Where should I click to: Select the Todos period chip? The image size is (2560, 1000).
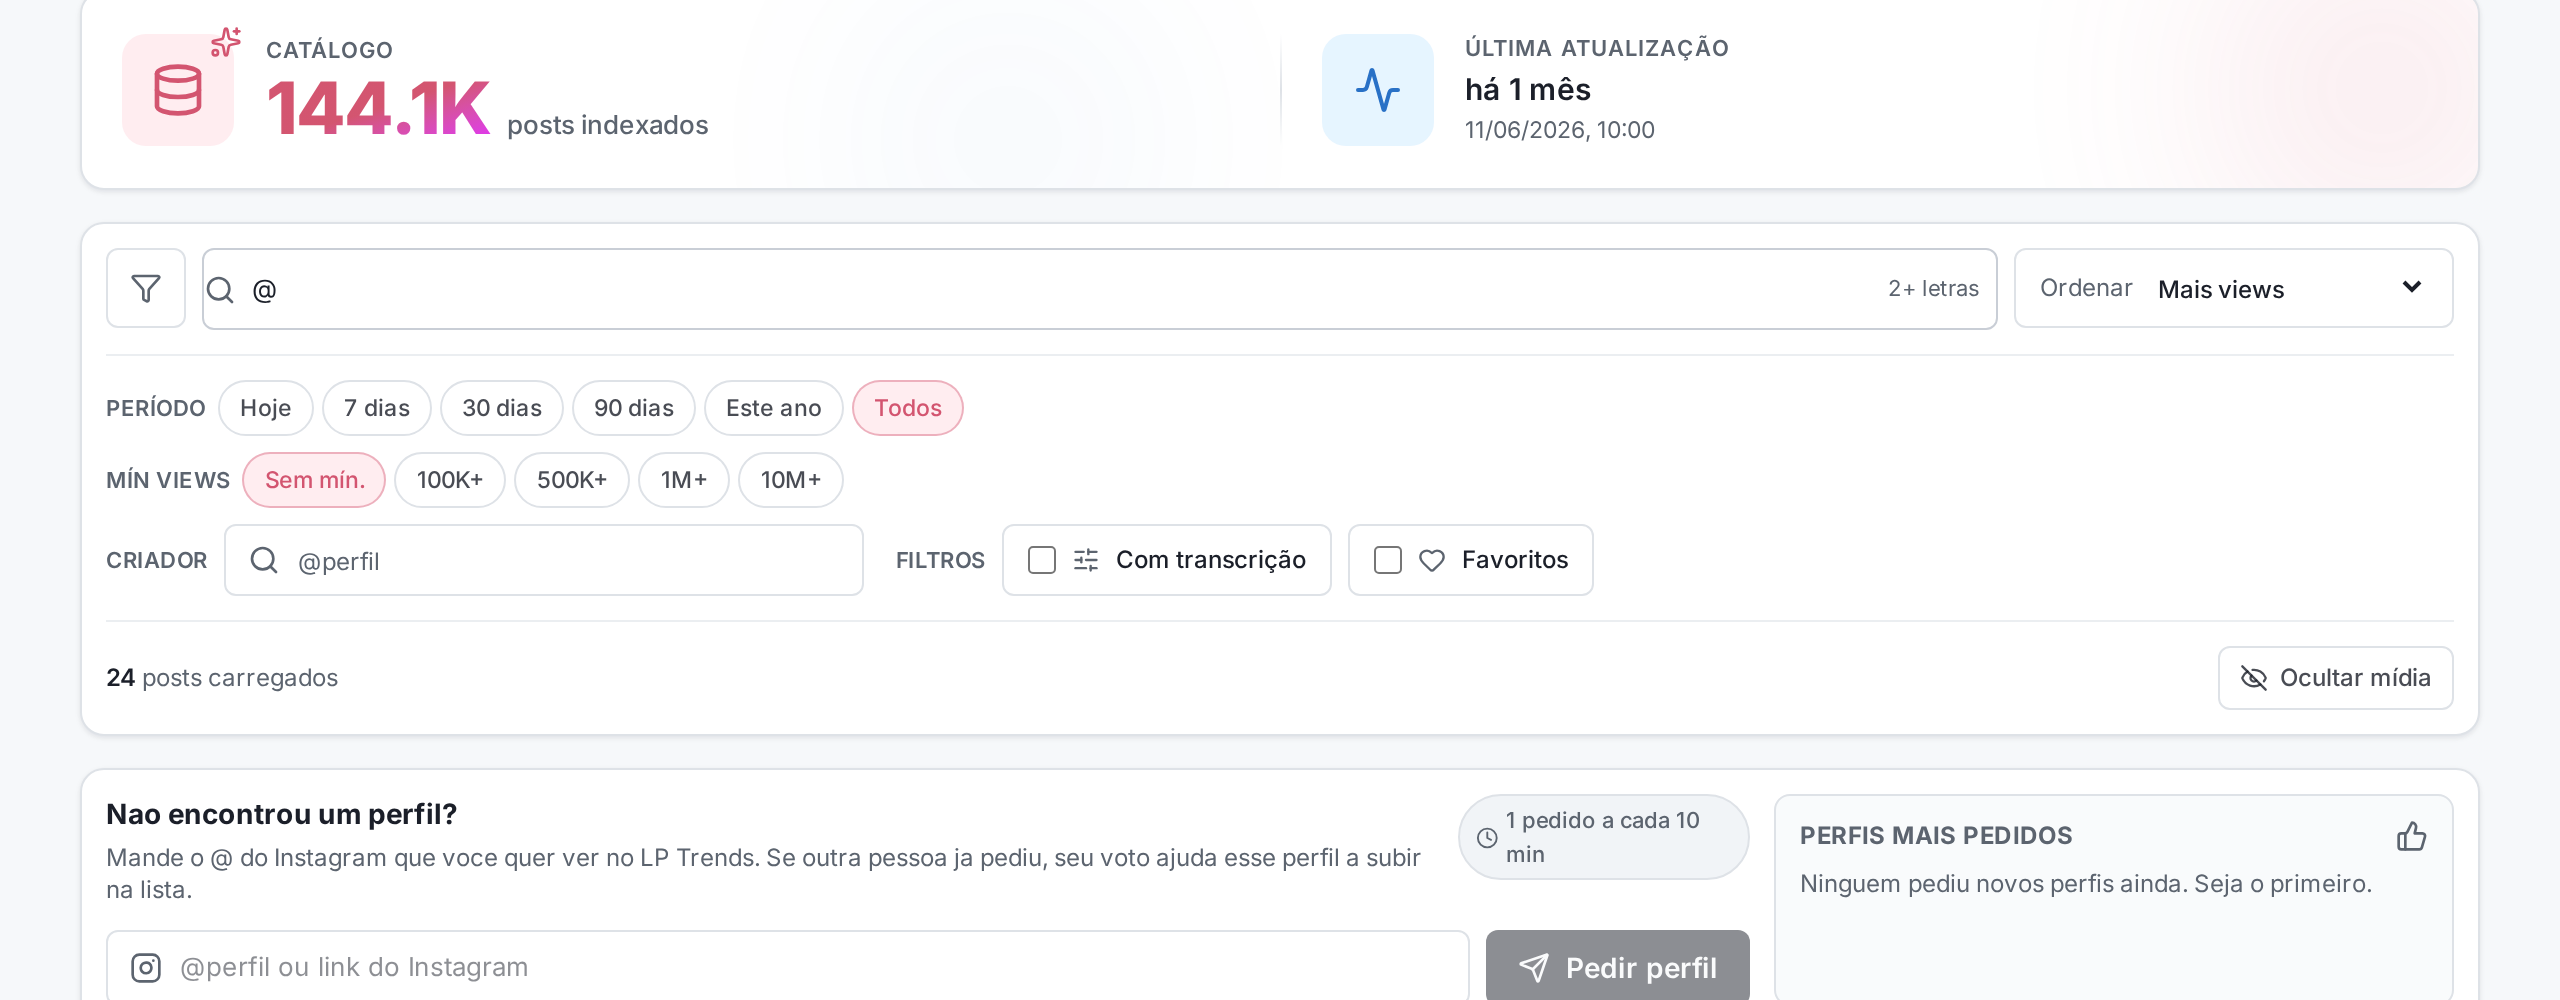click(x=908, y=408)
